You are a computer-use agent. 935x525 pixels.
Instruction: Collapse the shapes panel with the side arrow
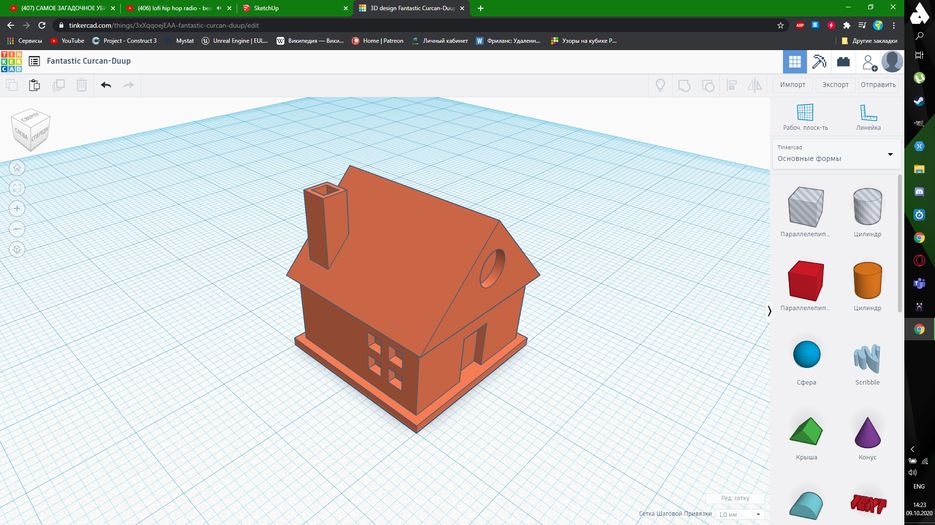(769, 311)
